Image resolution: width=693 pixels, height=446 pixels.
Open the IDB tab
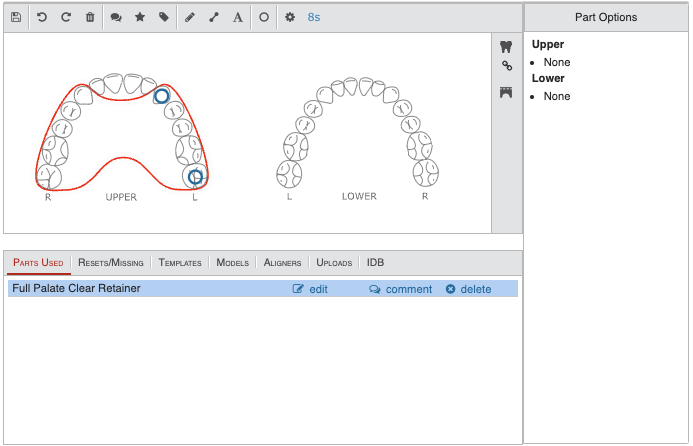click(x=375, y=263)
